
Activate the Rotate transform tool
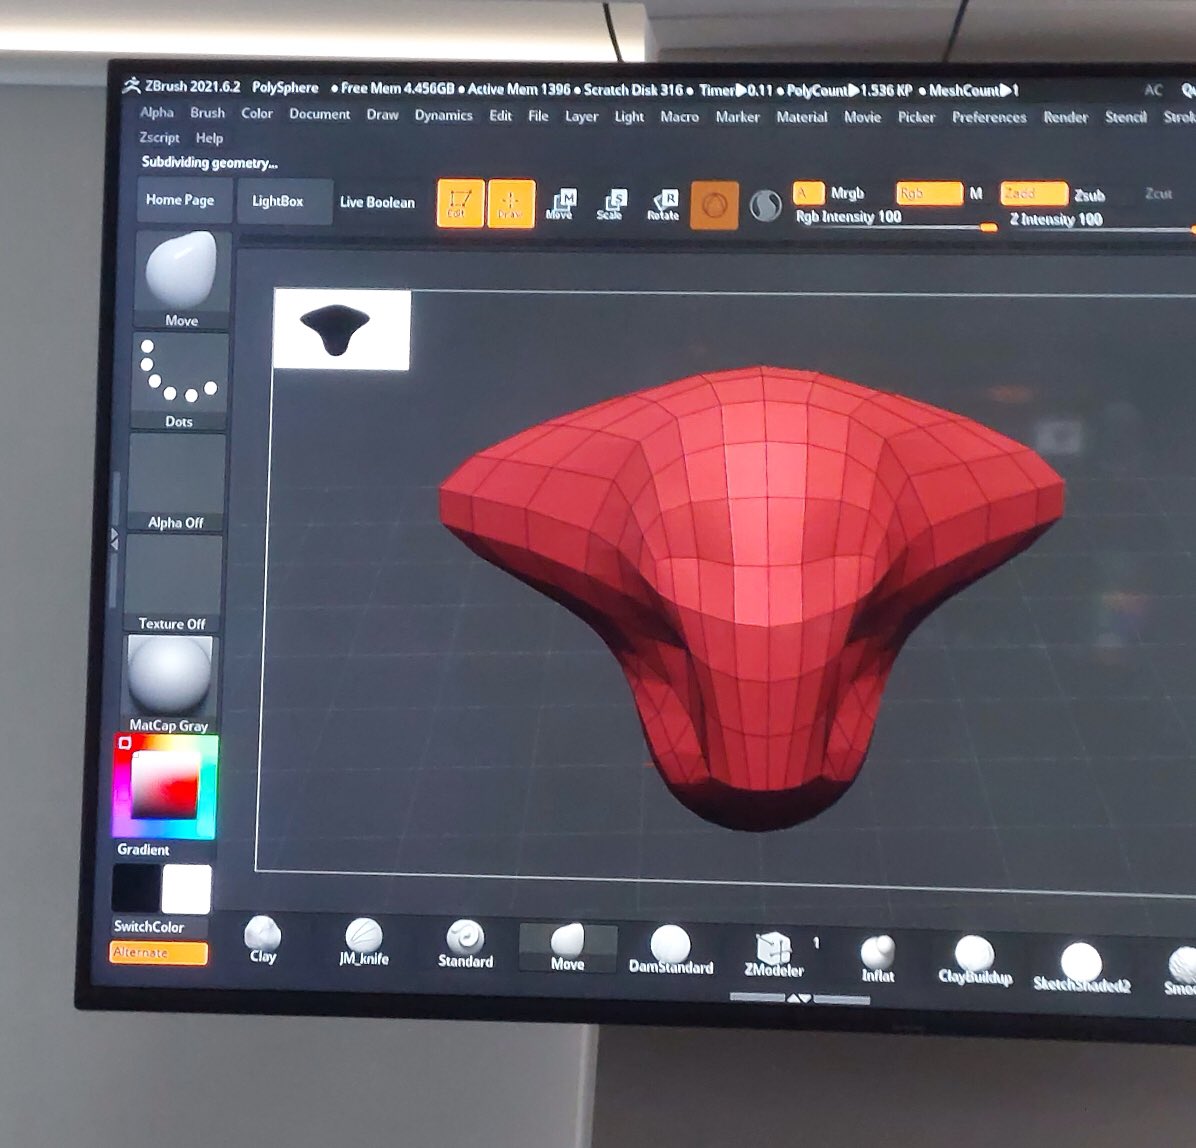[663, 205]
